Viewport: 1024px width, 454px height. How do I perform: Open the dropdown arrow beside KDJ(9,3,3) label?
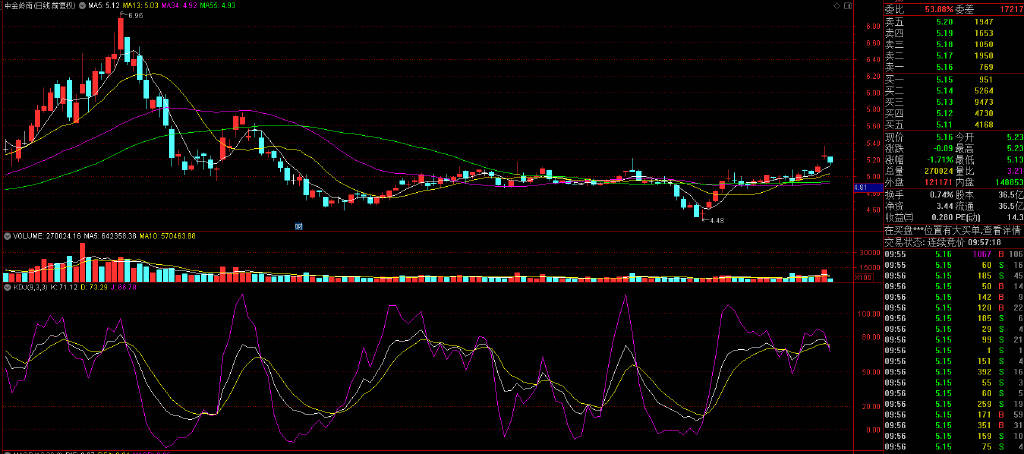coord(7,287)
